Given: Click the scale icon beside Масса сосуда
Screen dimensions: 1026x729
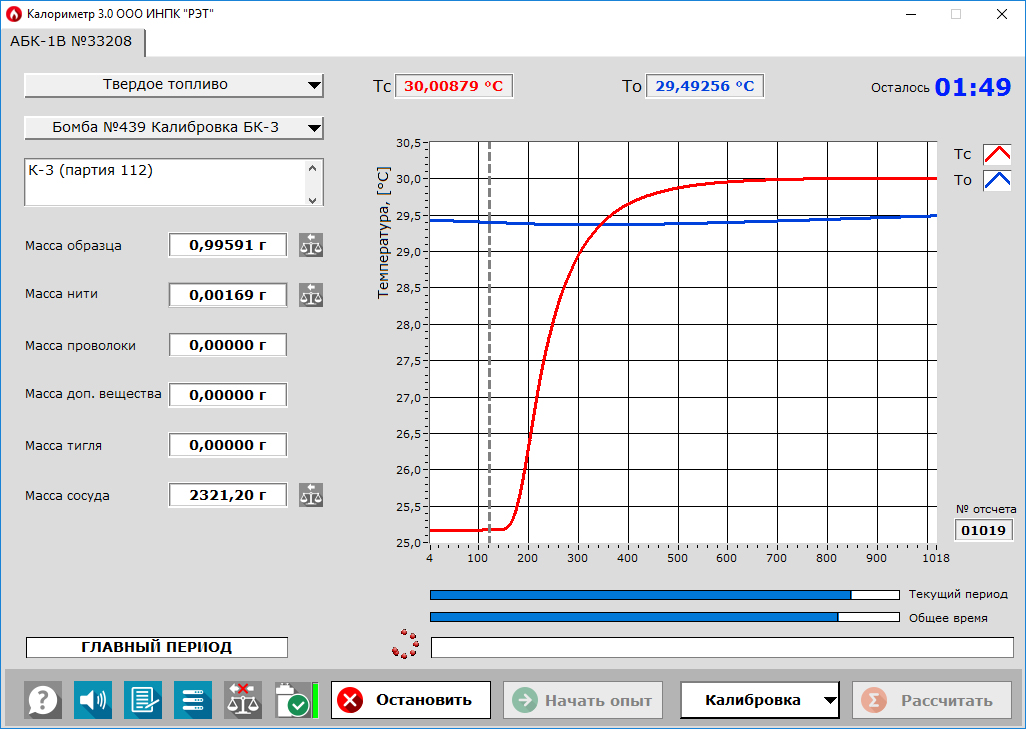Looking at the screenshot, I should (x=311, y=495).
